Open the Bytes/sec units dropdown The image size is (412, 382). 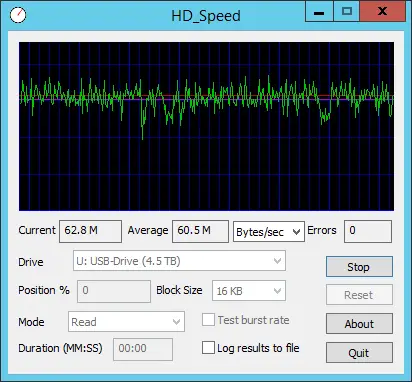tap(269, 232)
